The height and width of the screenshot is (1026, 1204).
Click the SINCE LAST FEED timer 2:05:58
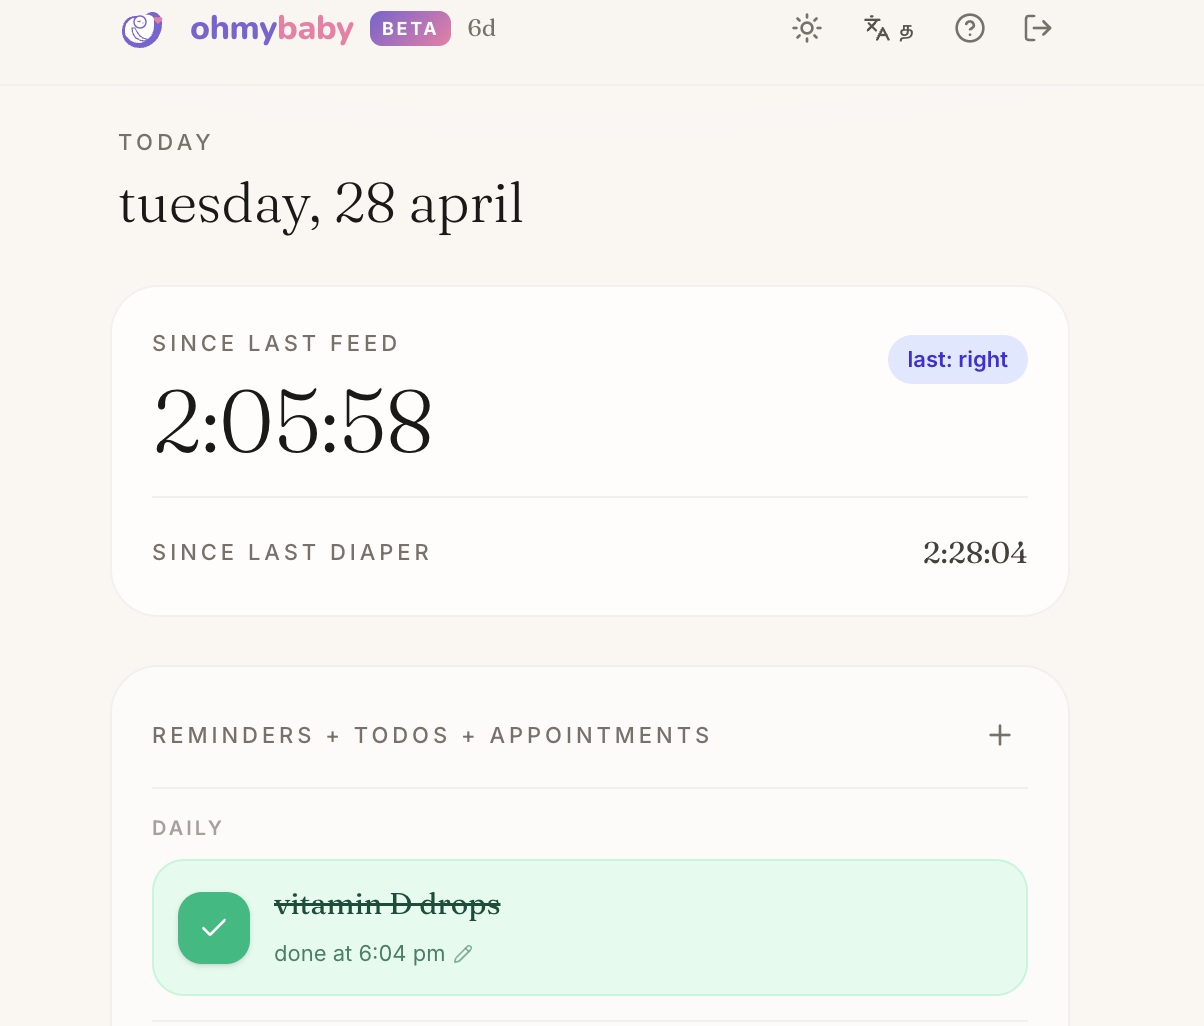coord(293,422)
